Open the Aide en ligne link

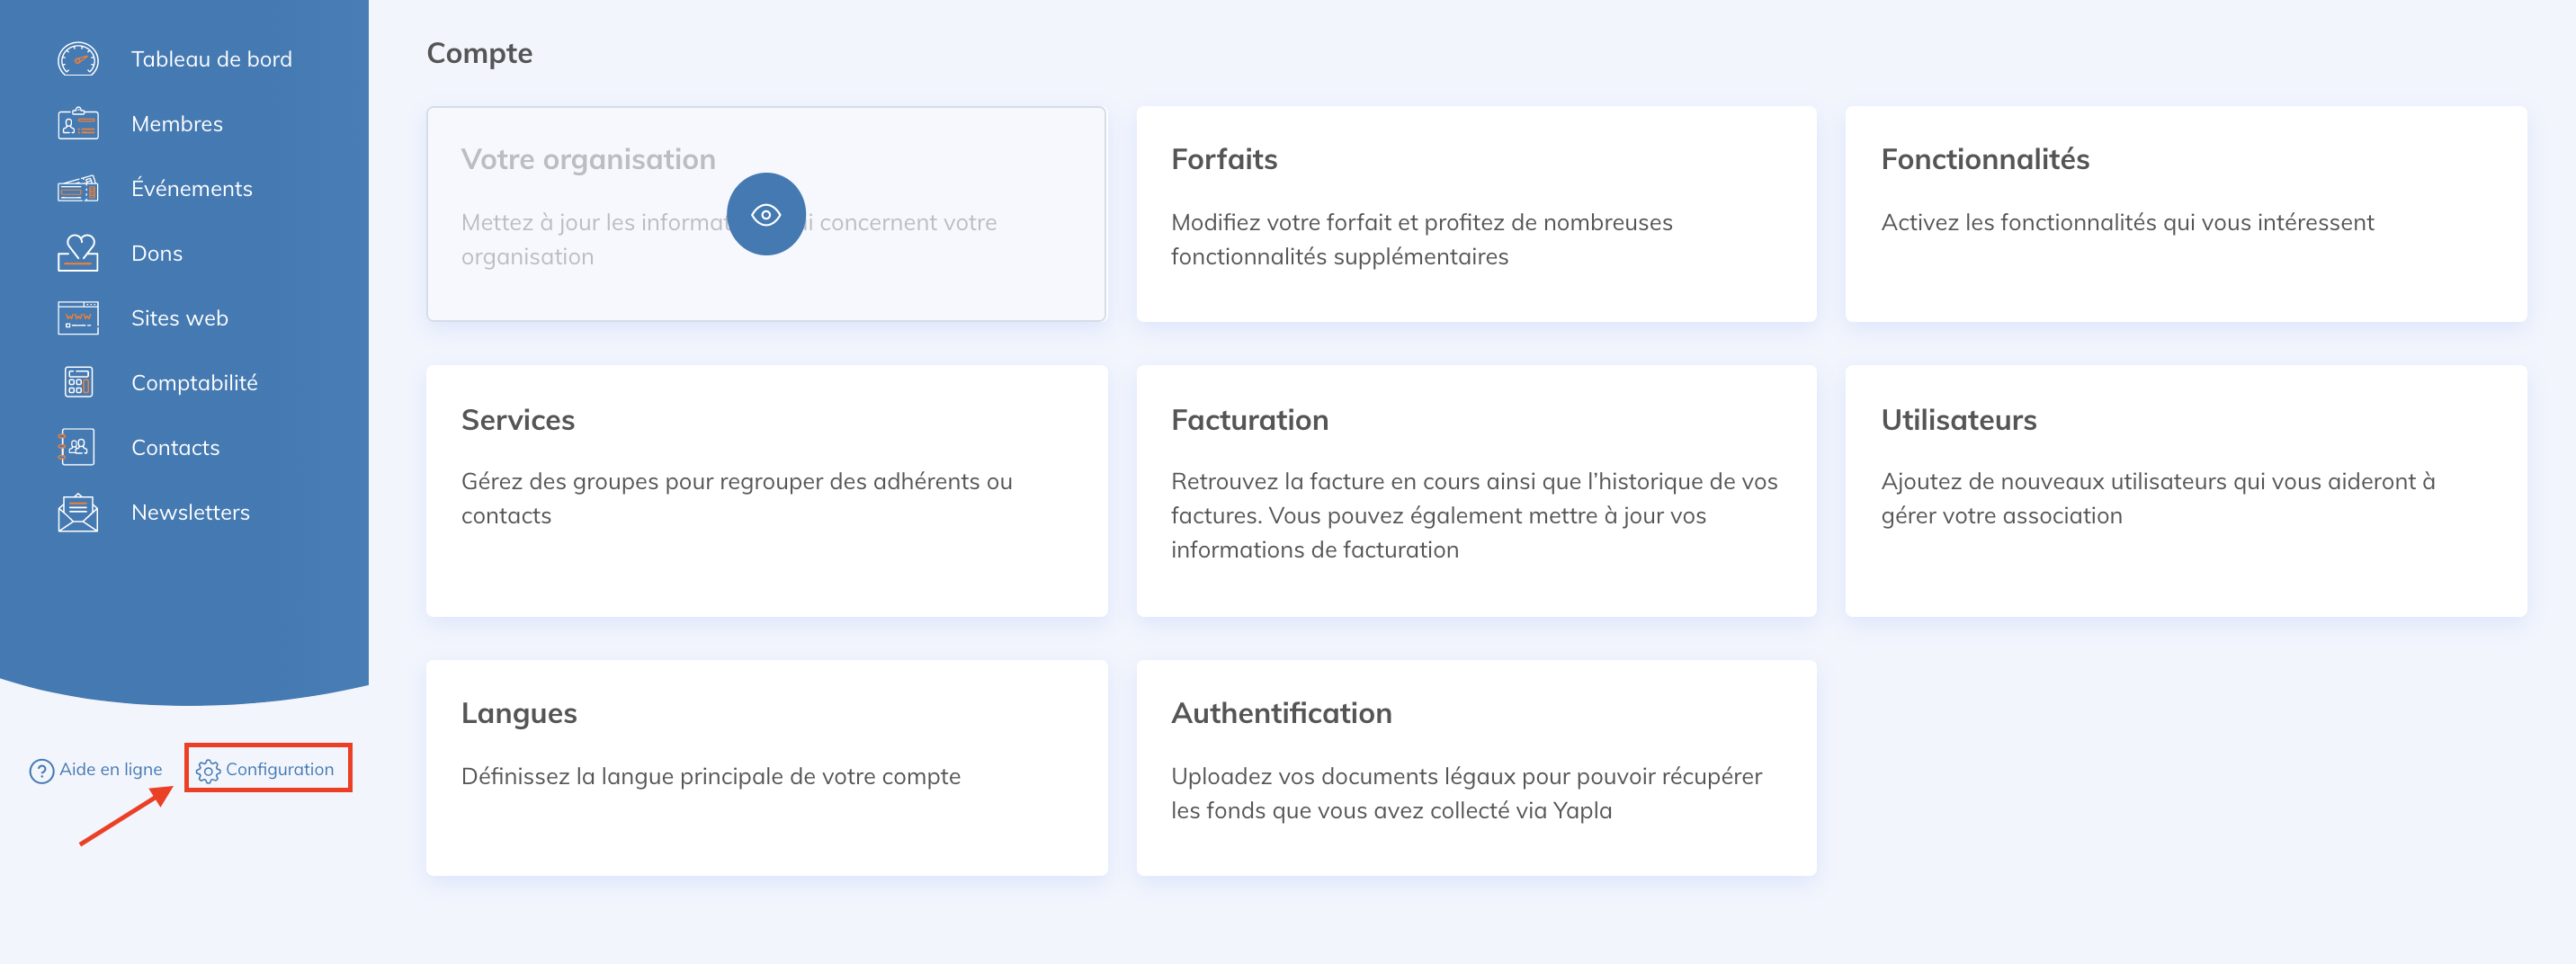(x=110, y=769)
